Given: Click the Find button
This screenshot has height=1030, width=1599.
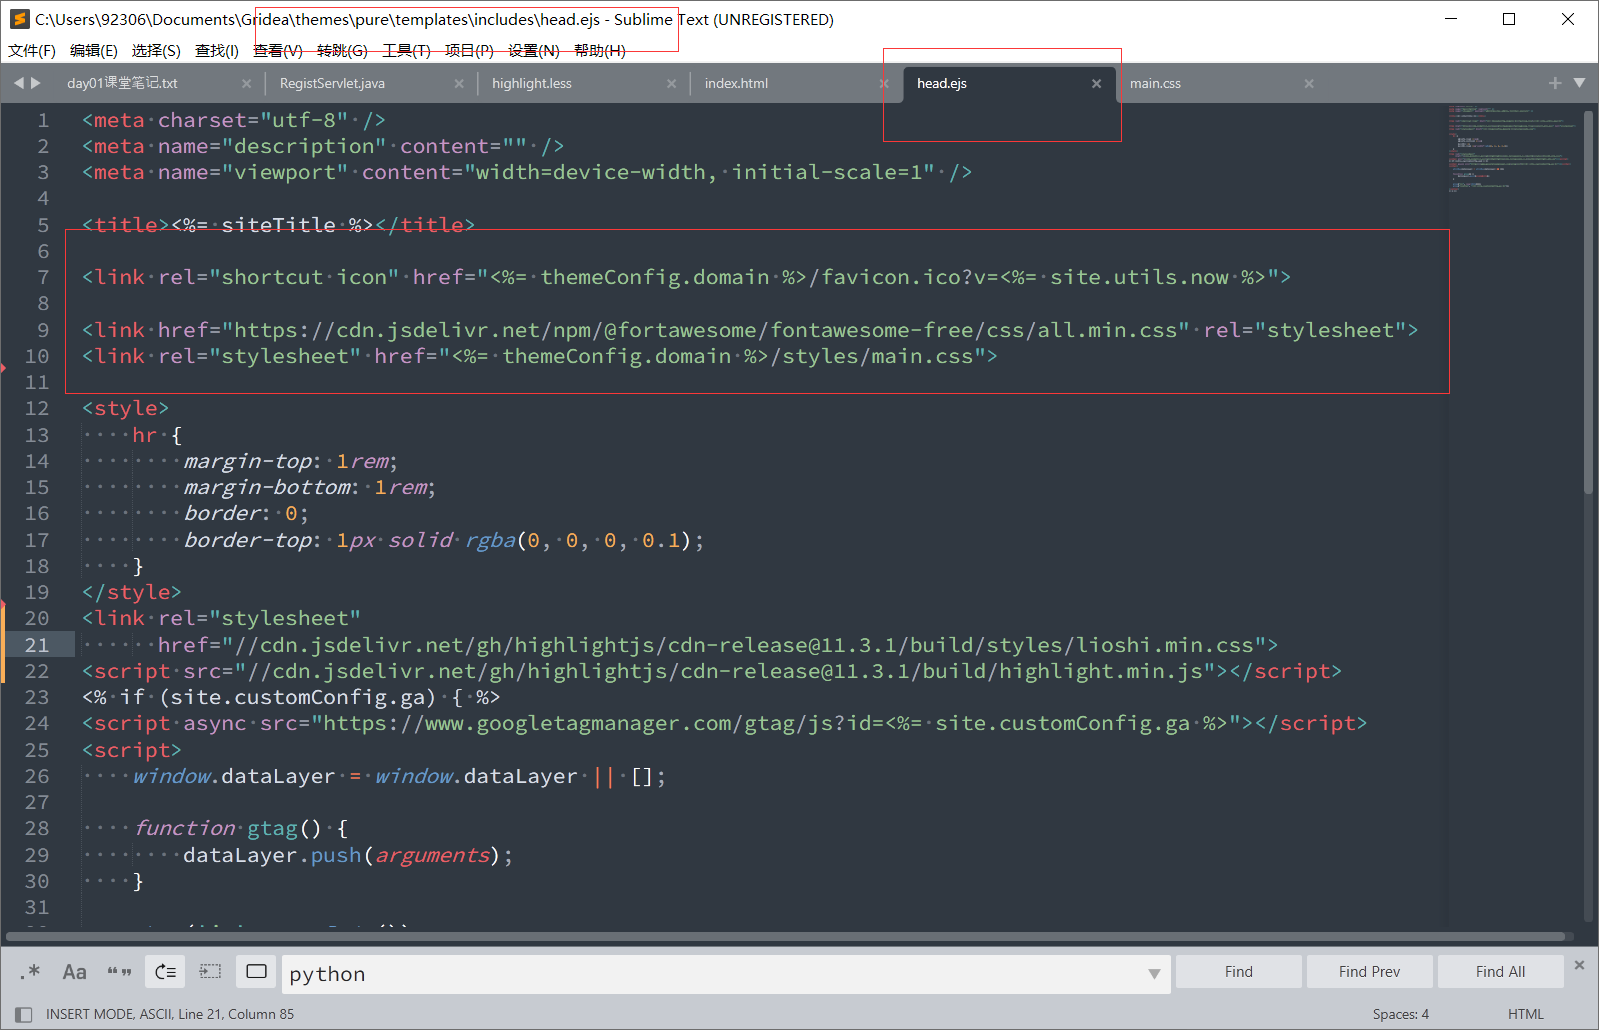Looking at the screenshot, I should (1239, 972).
